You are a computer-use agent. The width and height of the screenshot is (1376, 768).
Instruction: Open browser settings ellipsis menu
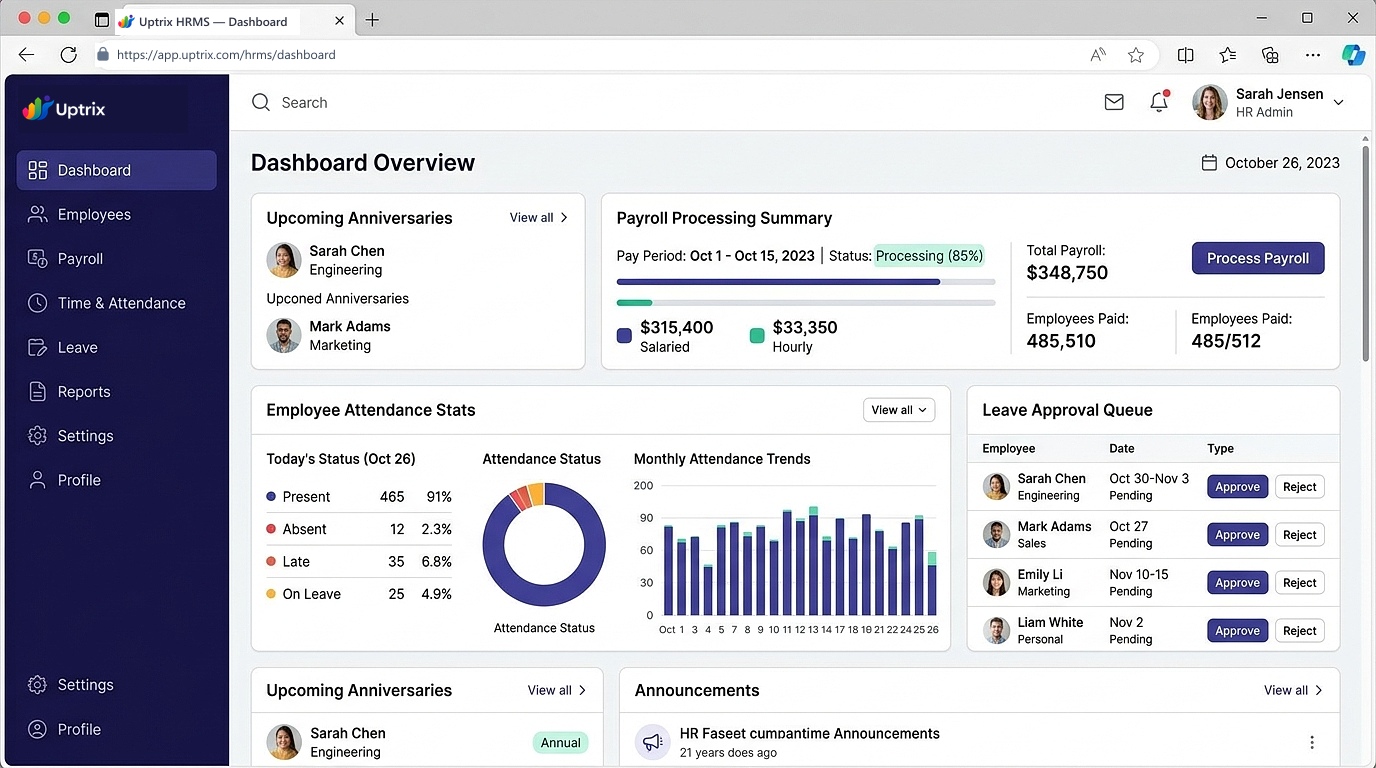(x=1313, y=55)
